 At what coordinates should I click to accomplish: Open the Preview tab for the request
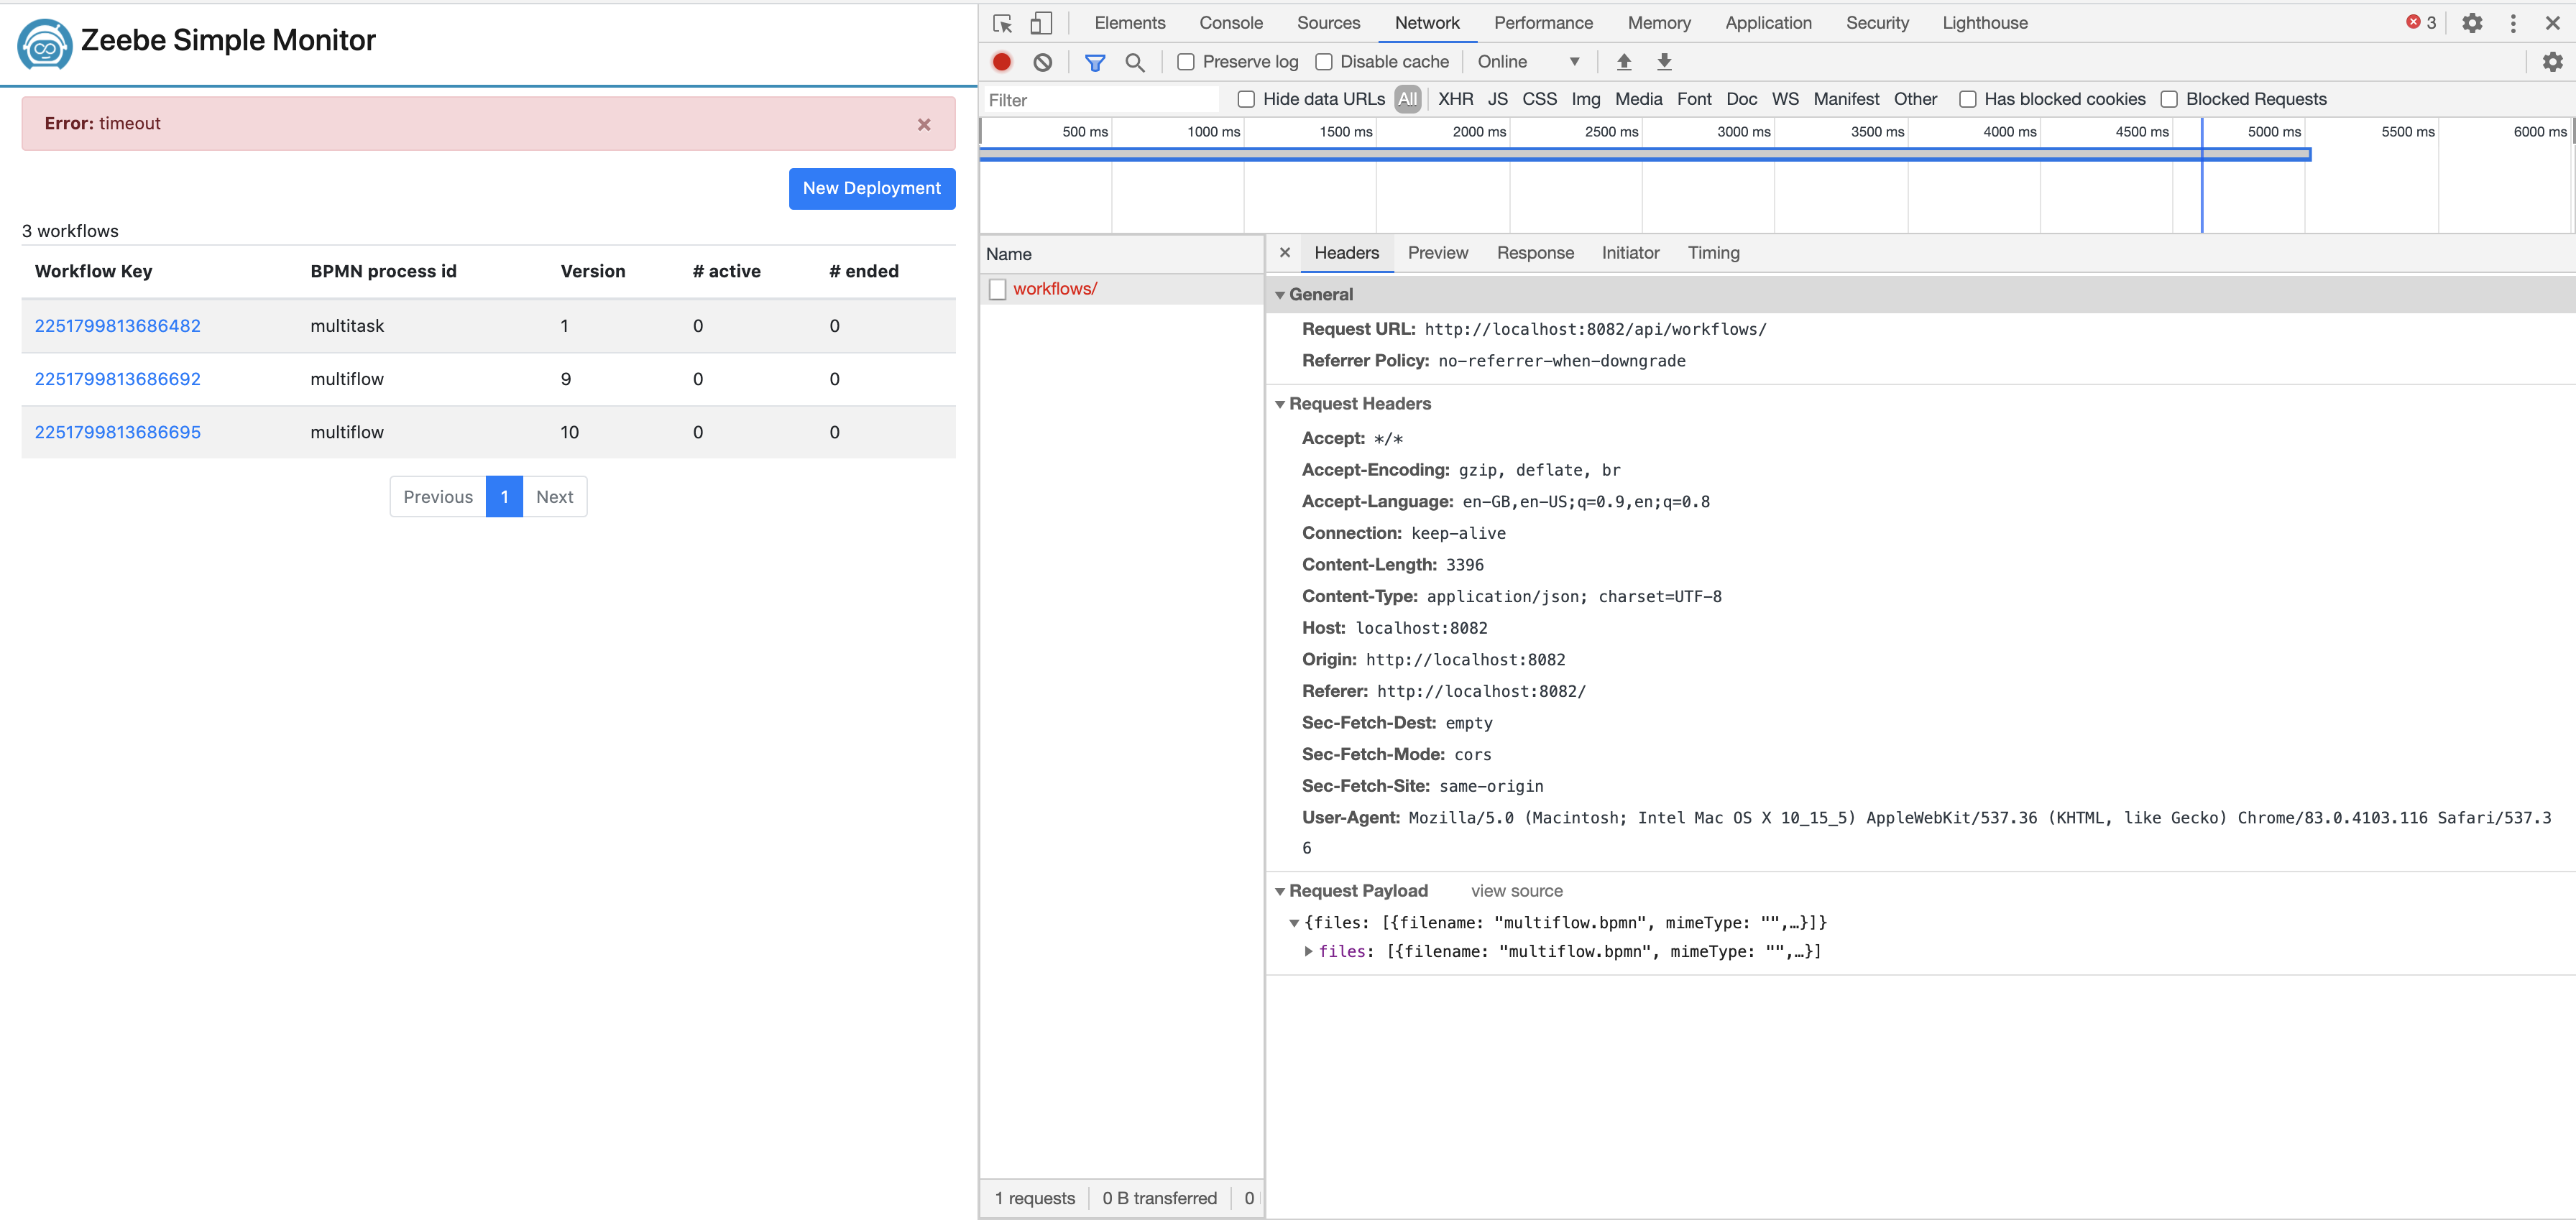[1438, 252]
